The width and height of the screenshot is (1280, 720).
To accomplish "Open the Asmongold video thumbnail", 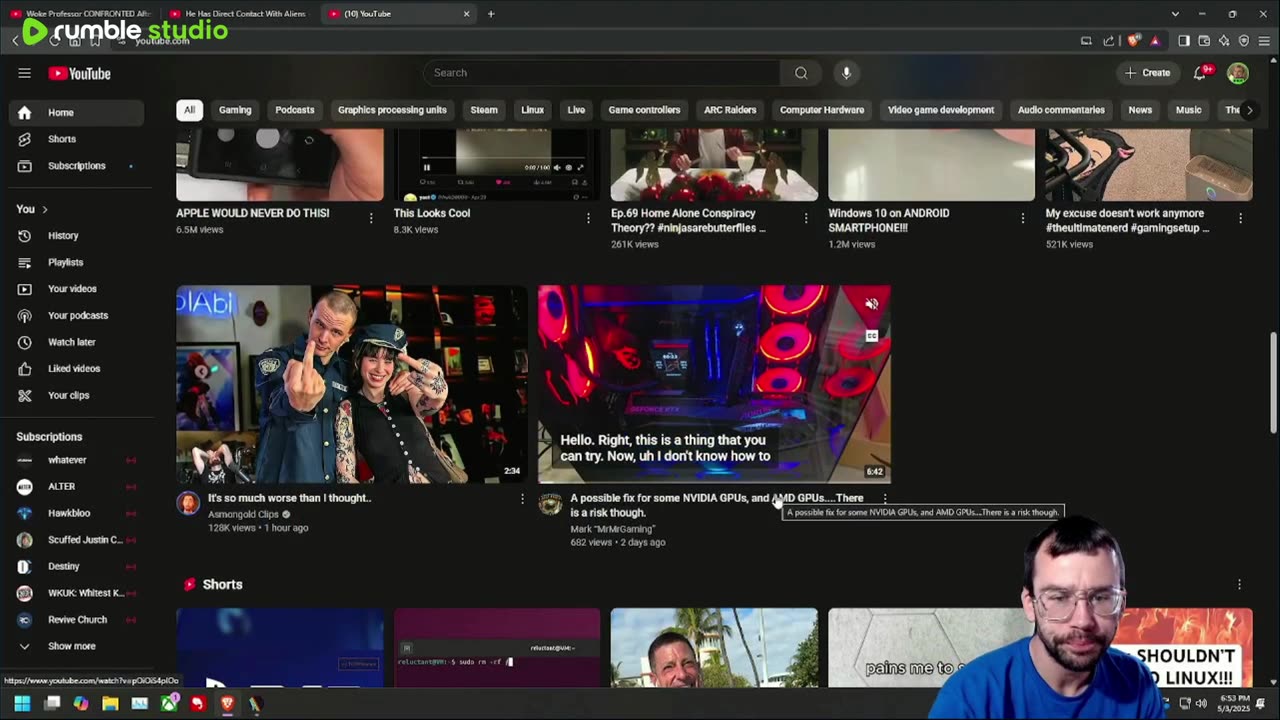I will coord(352,384).
